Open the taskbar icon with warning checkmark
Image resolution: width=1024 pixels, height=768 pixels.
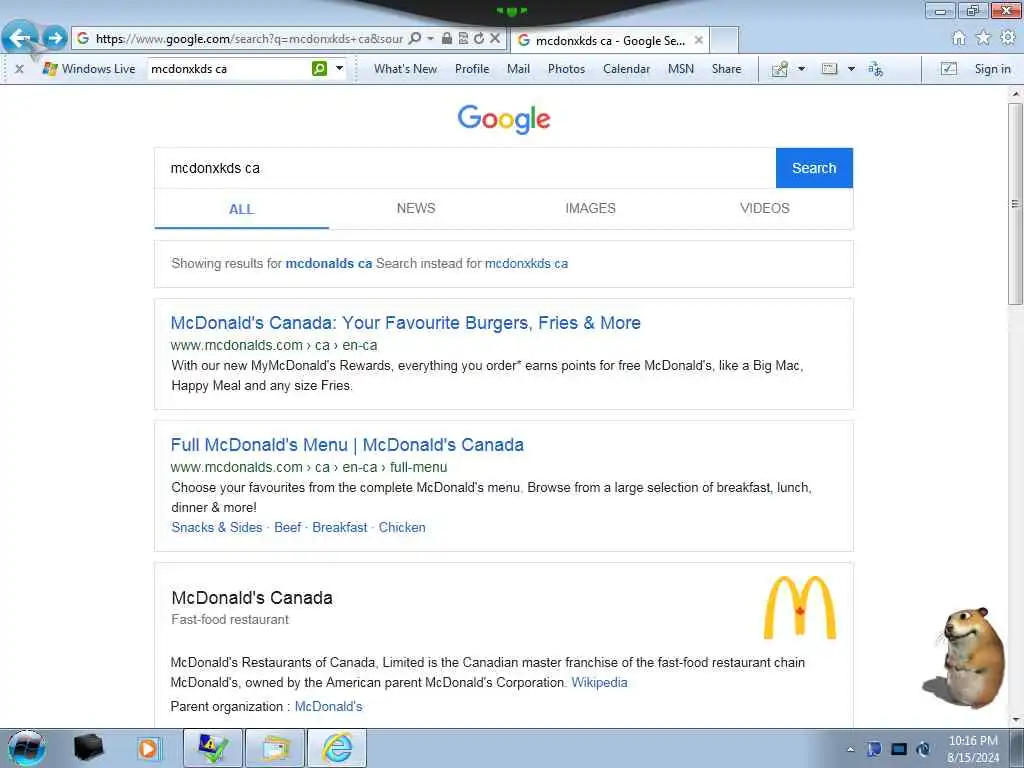pos(213,748)
